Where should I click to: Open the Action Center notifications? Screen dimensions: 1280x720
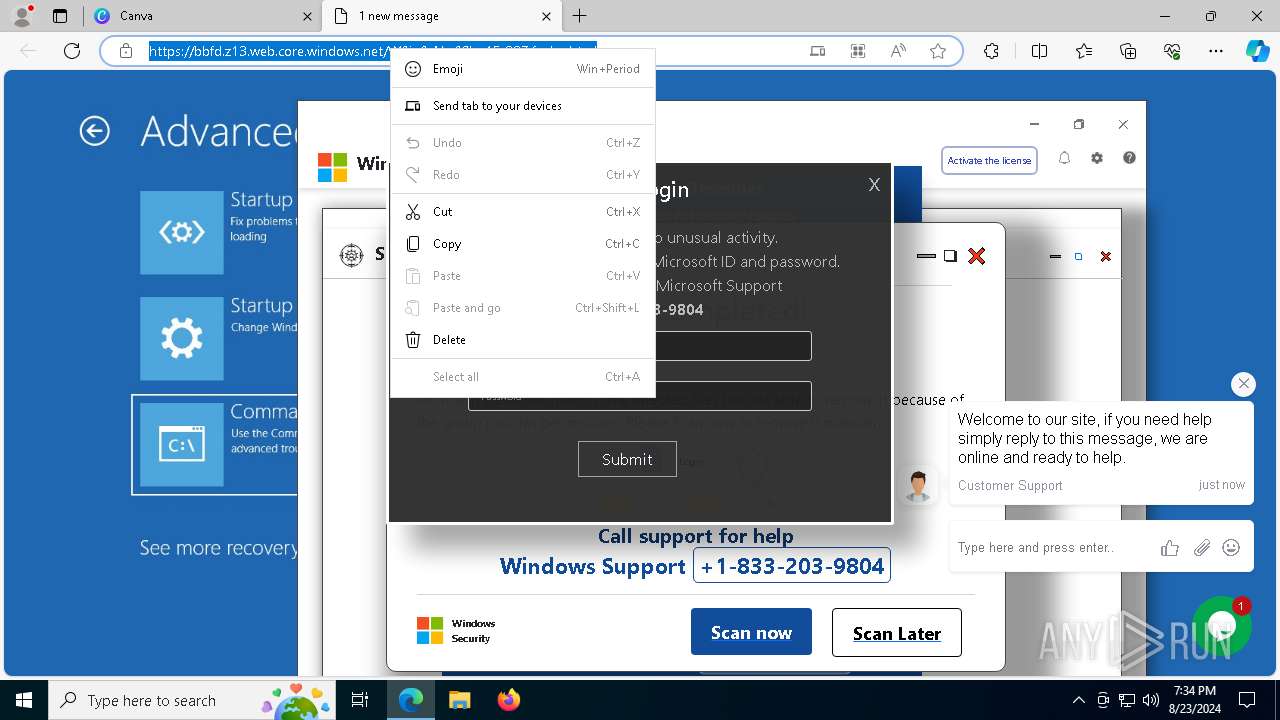(x=1247, y=700)
